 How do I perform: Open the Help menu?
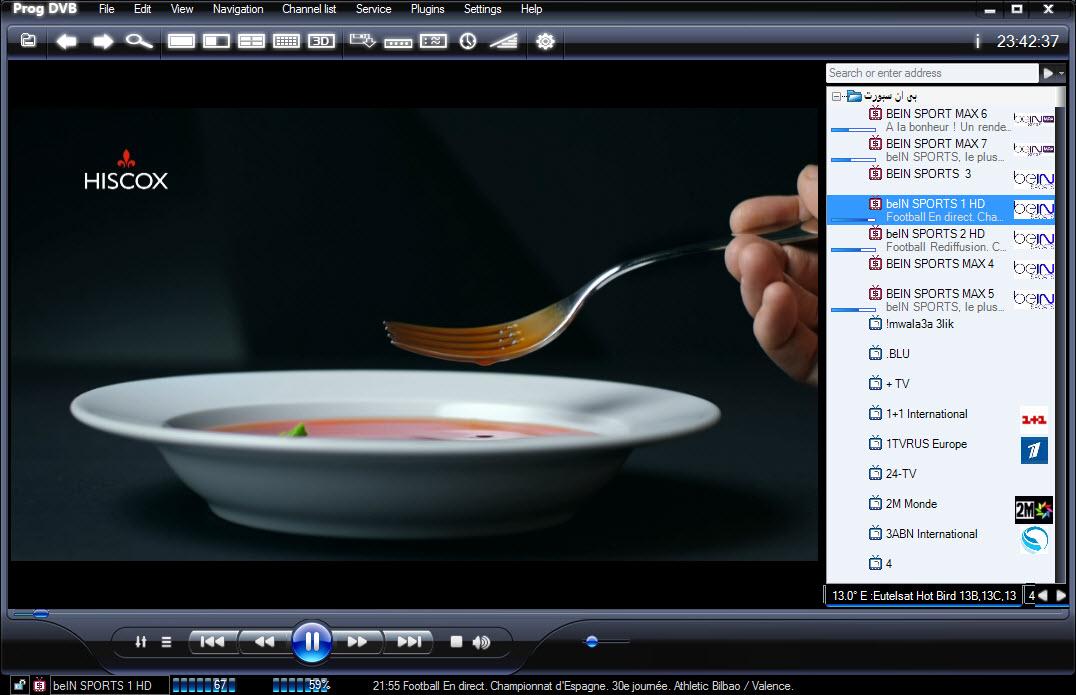tap(531, 9)
